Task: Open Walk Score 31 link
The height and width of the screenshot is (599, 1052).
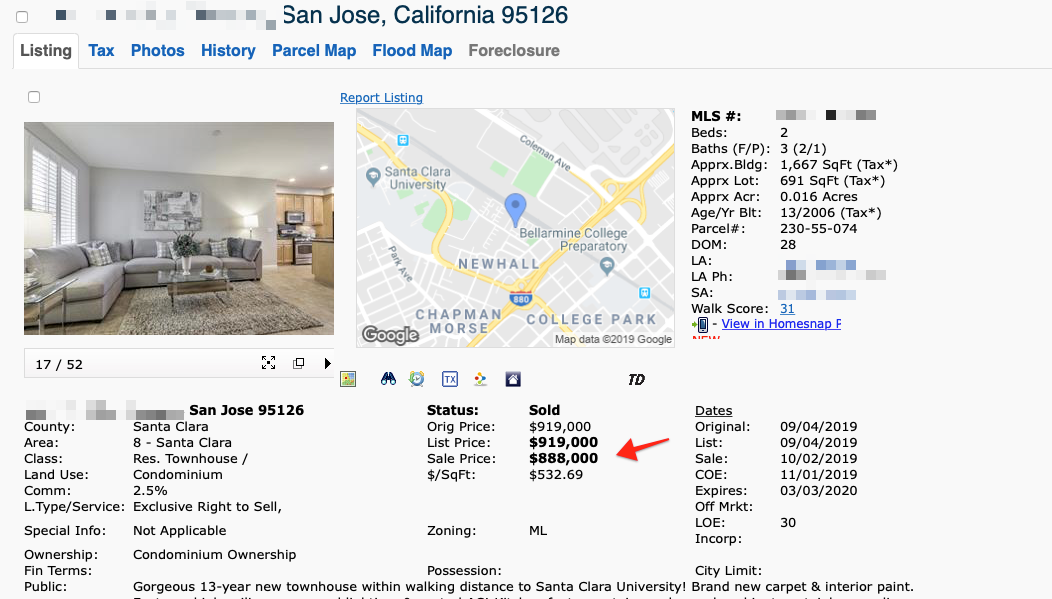Action: click(x=787, y=309)
